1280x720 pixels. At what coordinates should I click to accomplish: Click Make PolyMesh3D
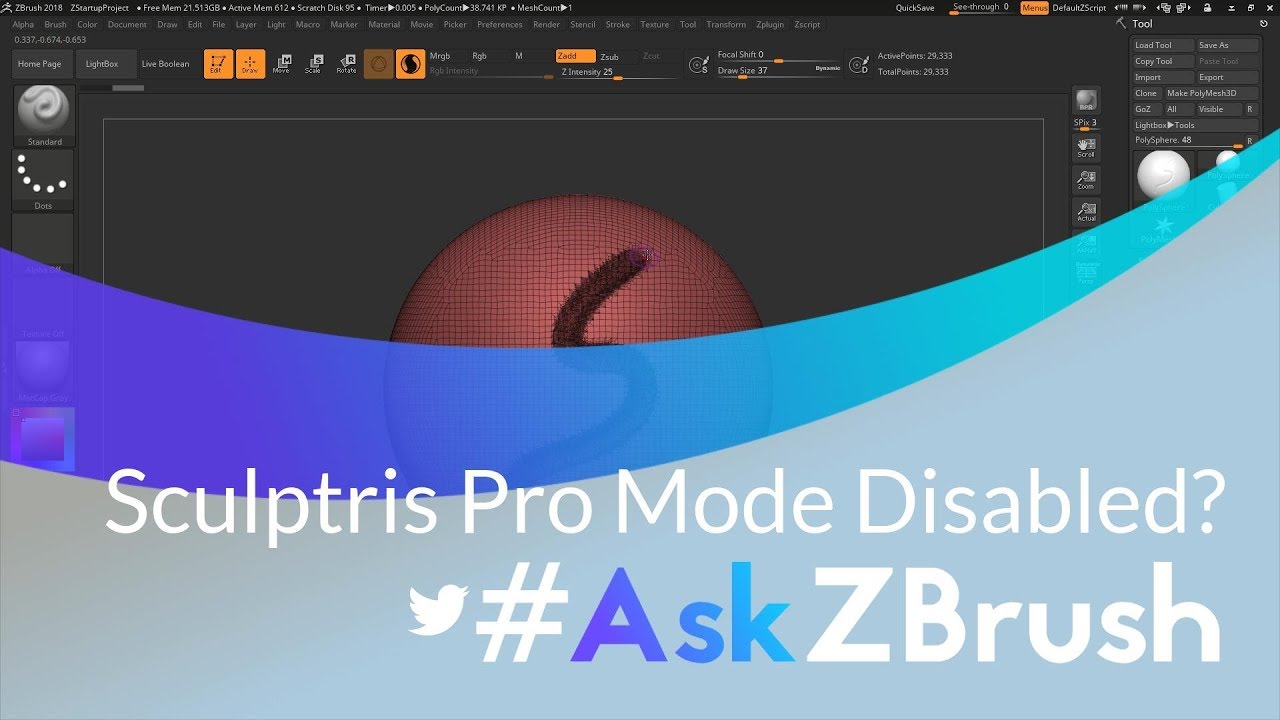point(1210,93)
